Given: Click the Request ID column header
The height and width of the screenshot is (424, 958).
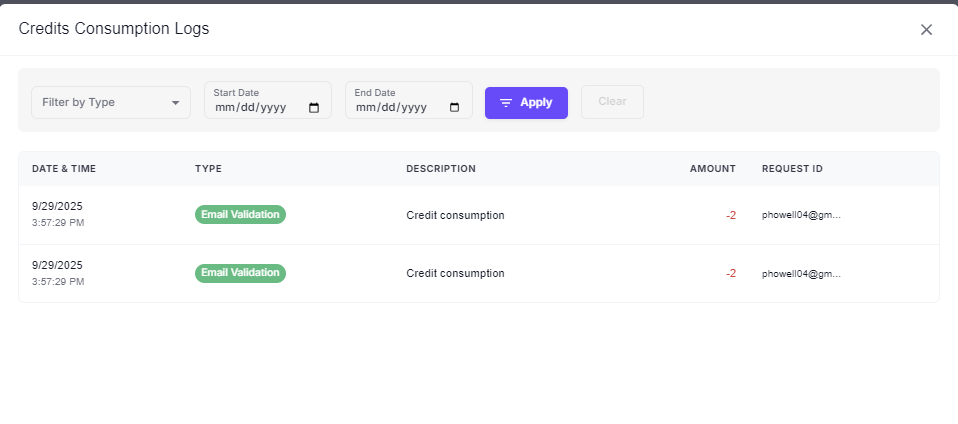Looking at the screenshot, I should [792, 169].
